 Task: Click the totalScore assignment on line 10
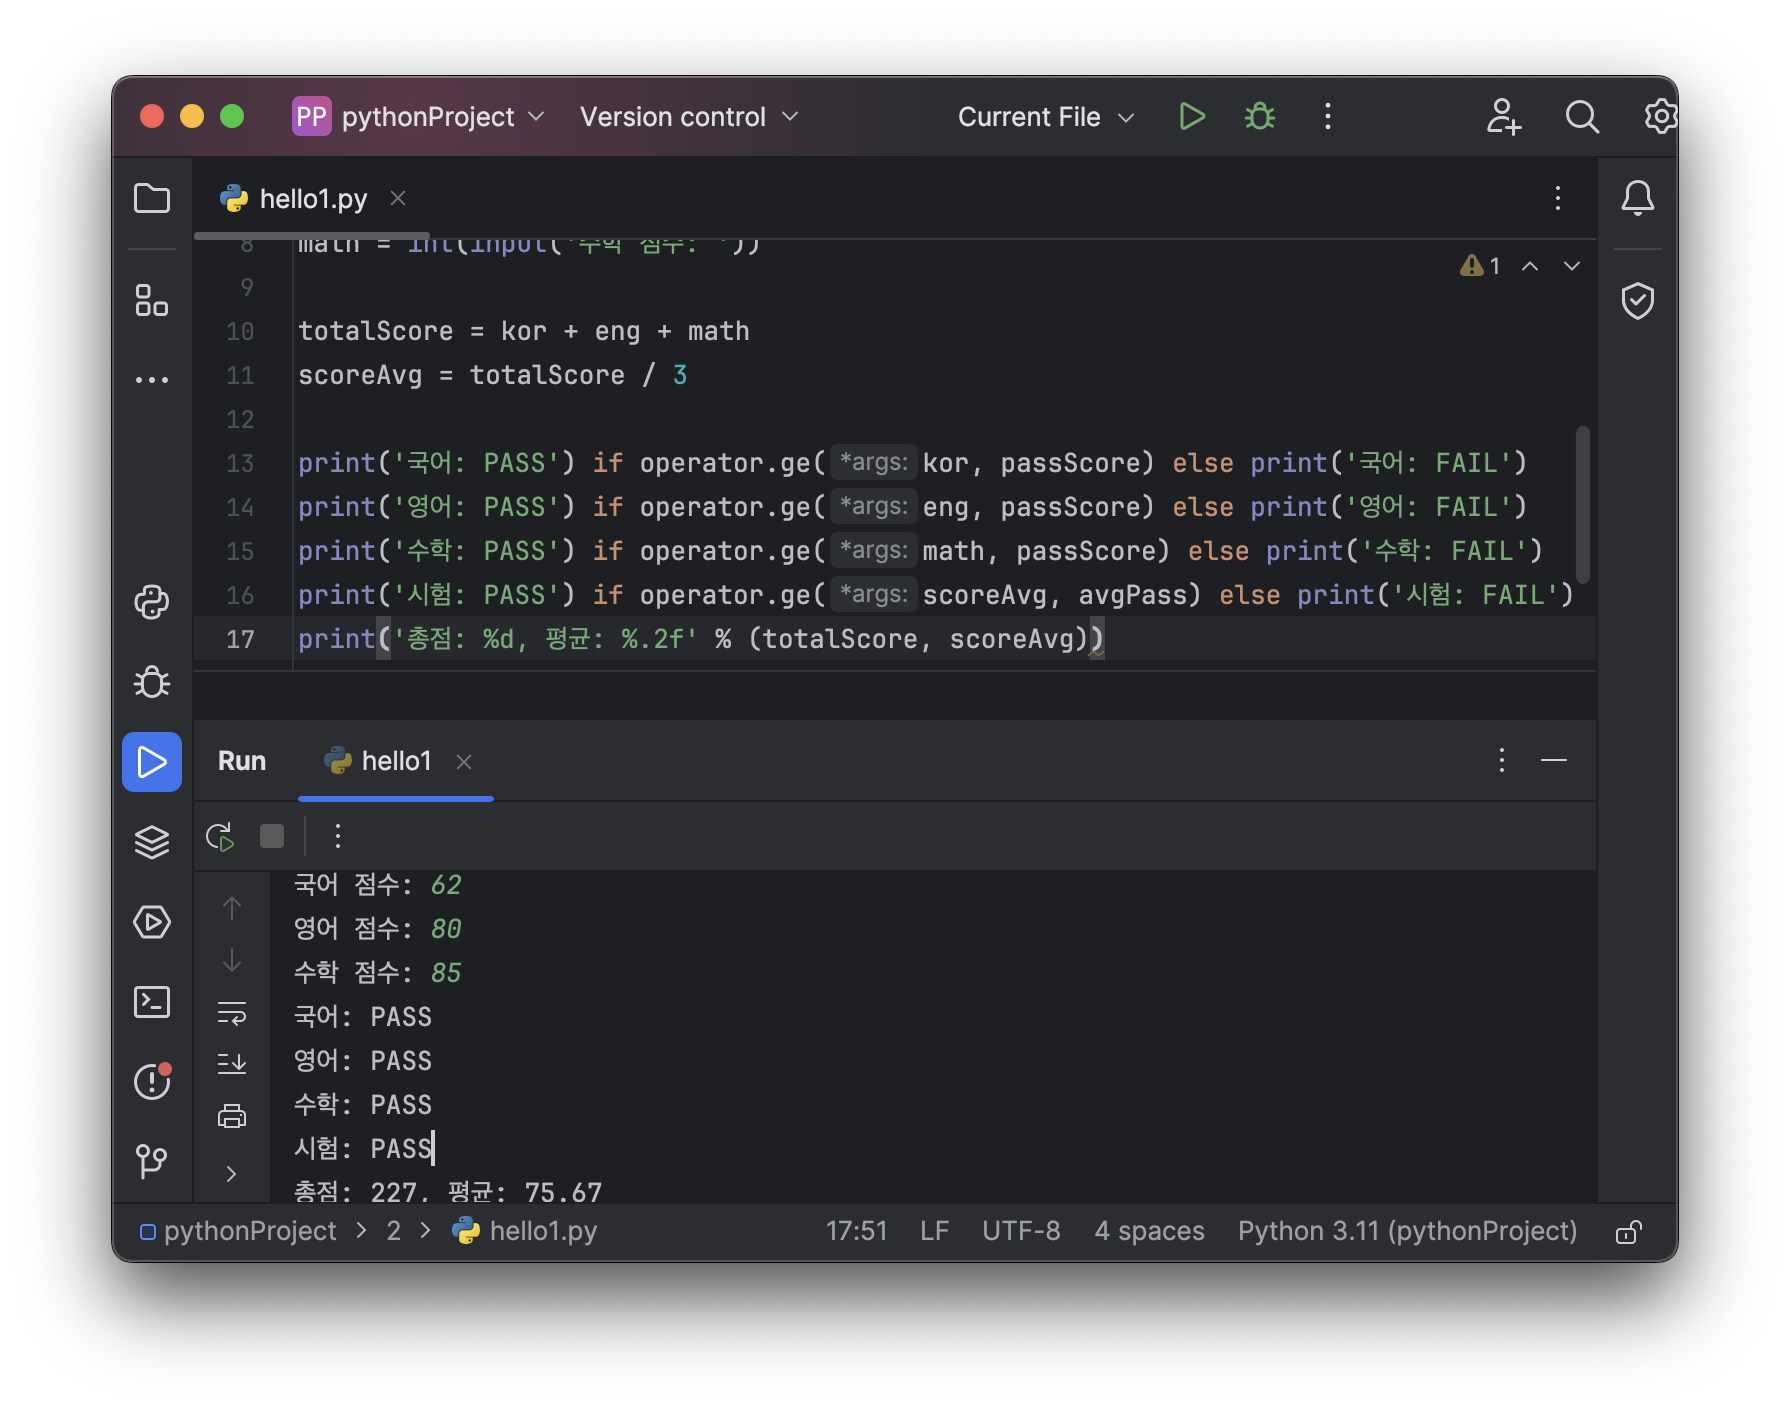tap(523, 331)
